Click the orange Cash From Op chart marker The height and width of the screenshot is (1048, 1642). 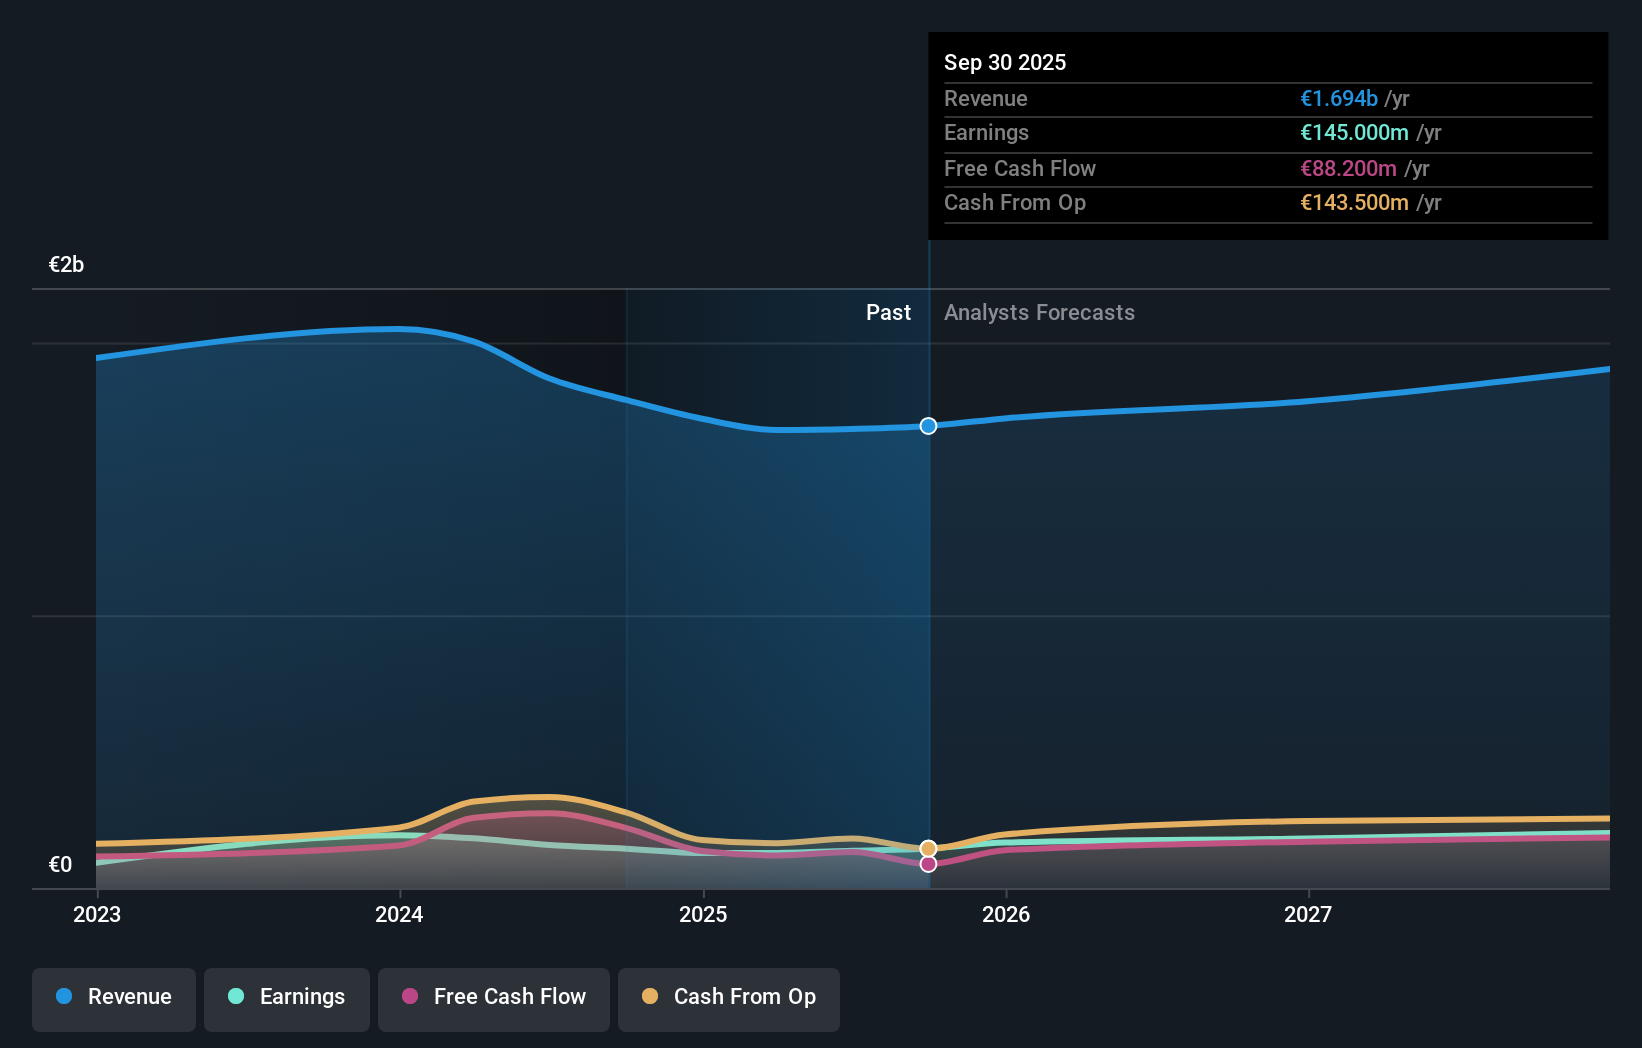[929, 847]
